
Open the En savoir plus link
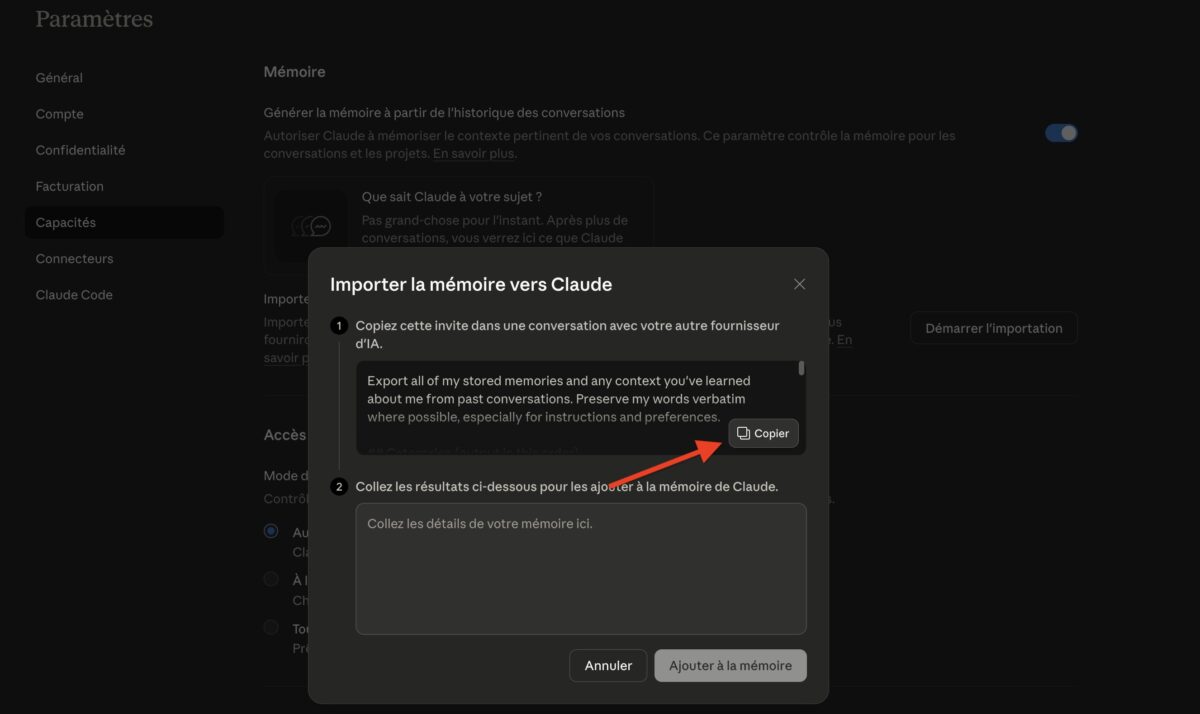point(473,154)
